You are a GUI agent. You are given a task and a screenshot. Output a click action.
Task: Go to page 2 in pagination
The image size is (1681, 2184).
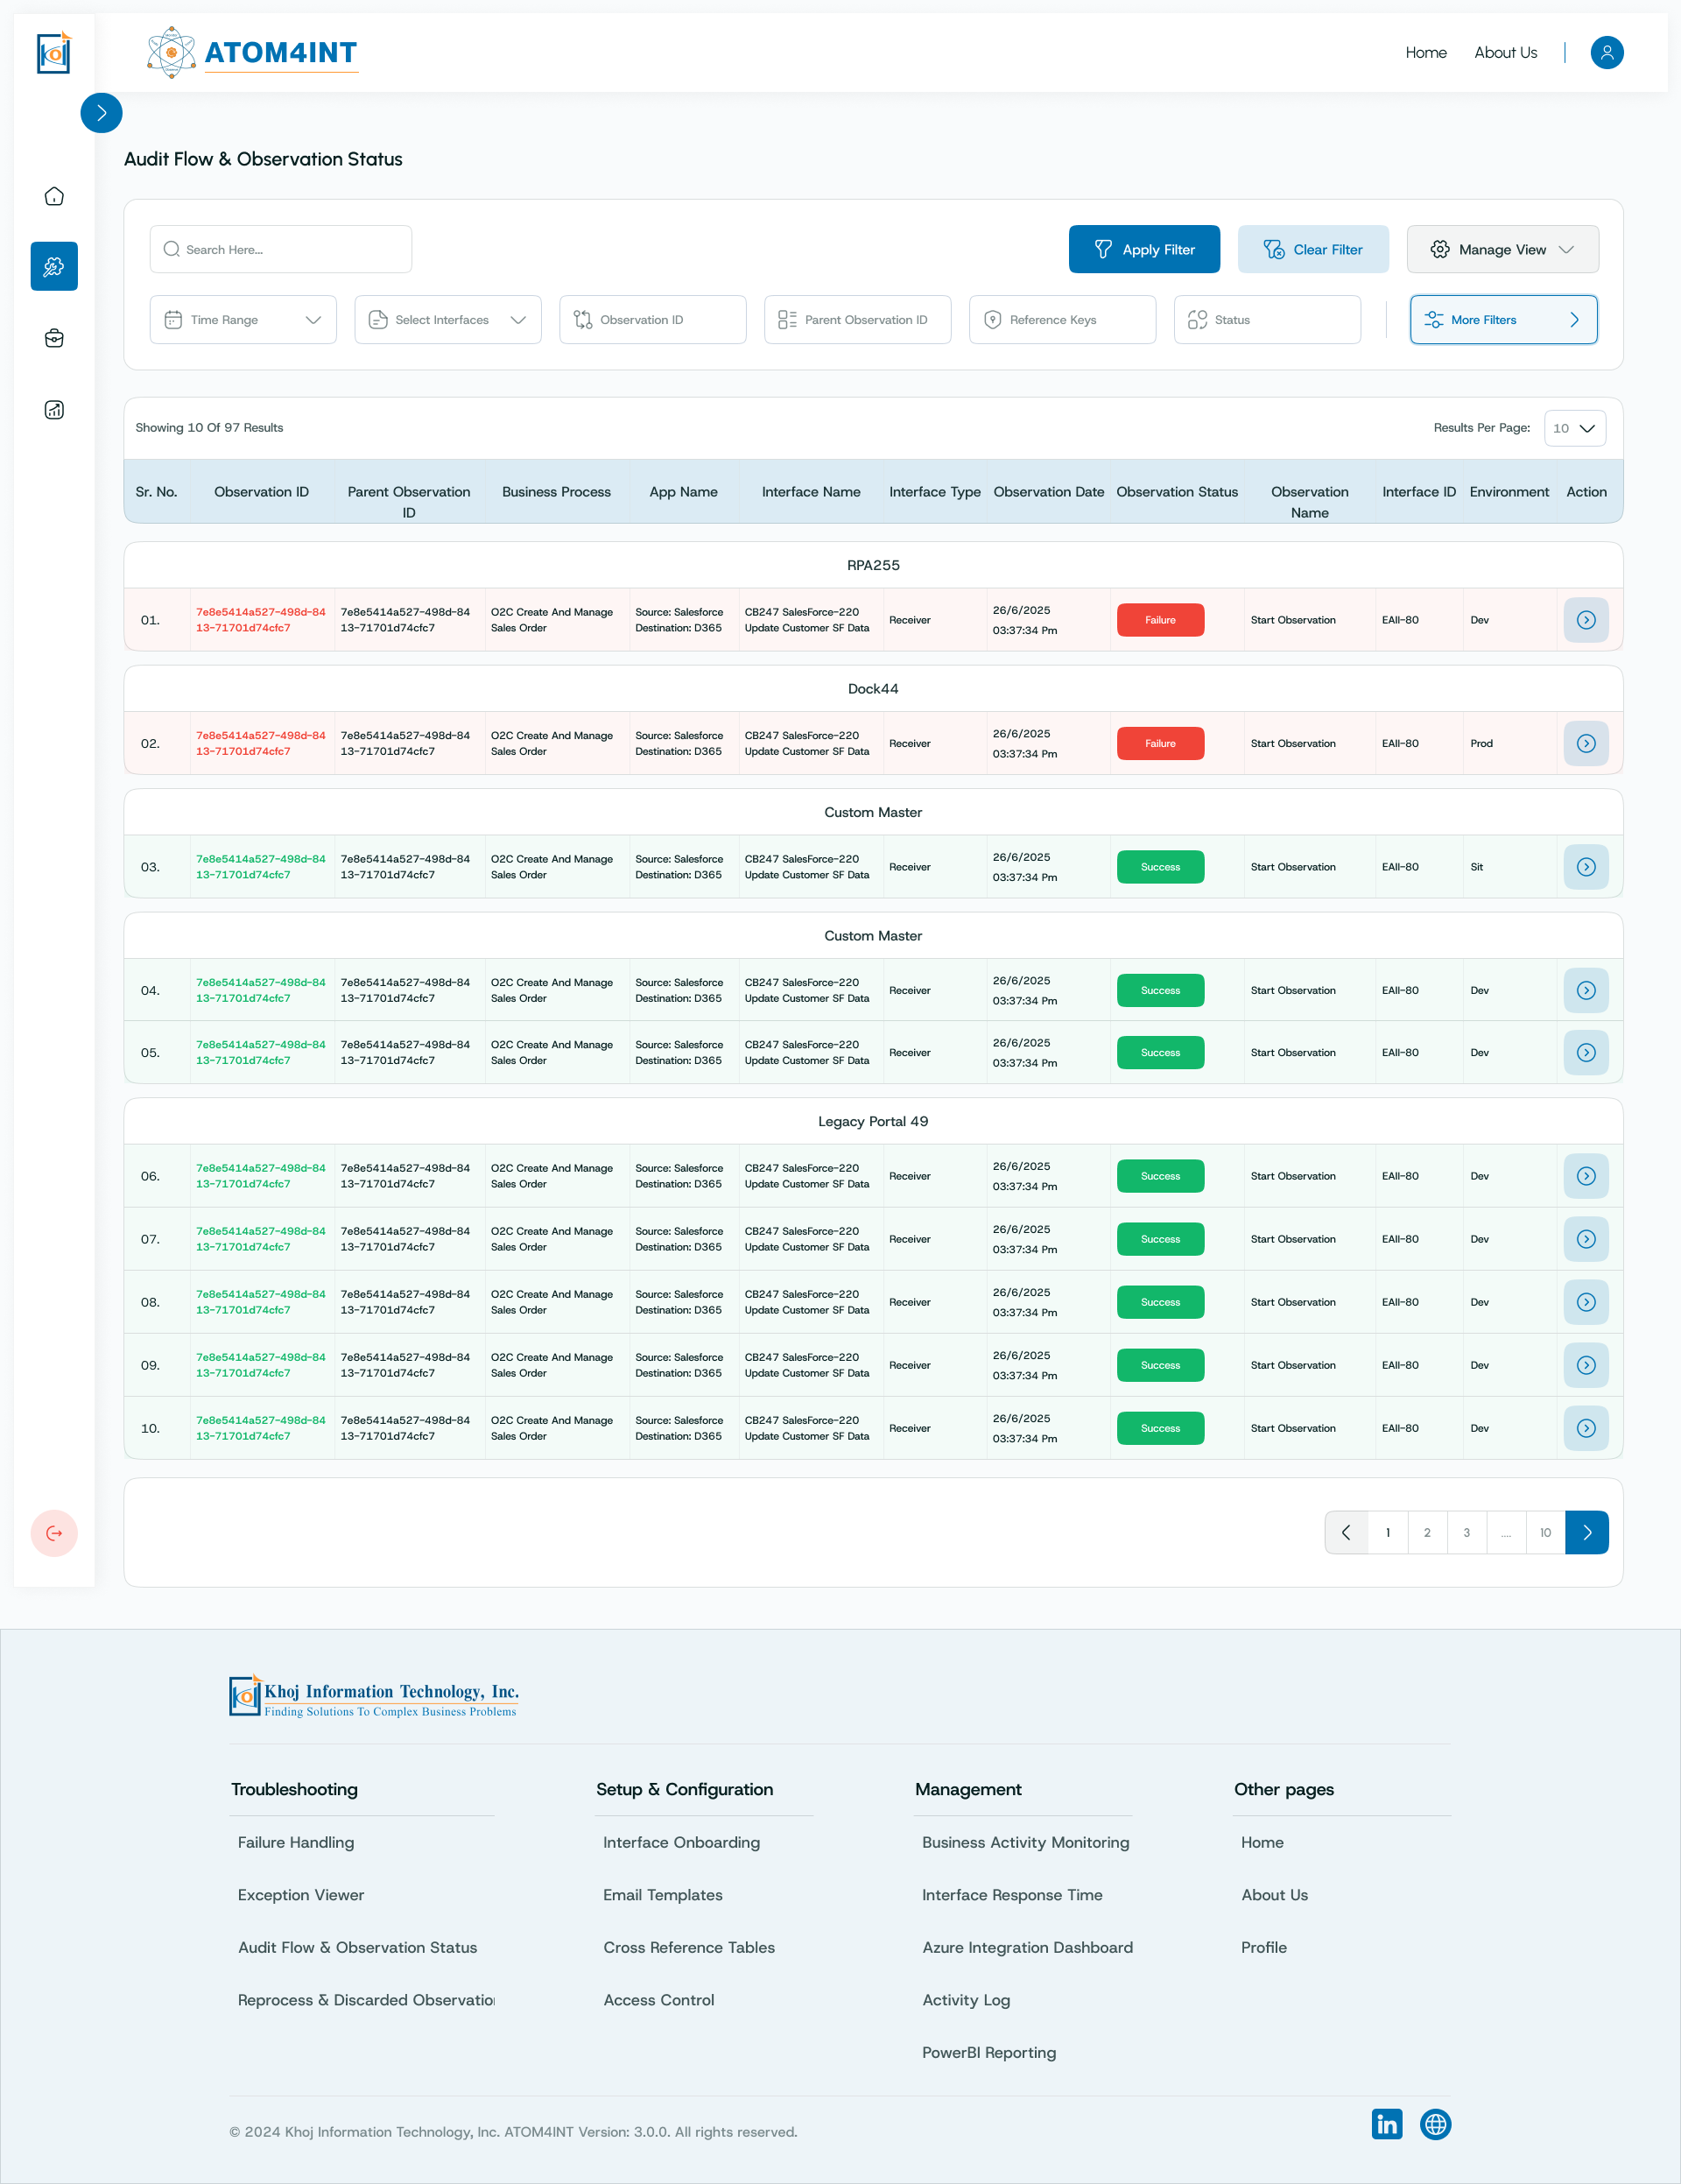coord(1427,1532)
